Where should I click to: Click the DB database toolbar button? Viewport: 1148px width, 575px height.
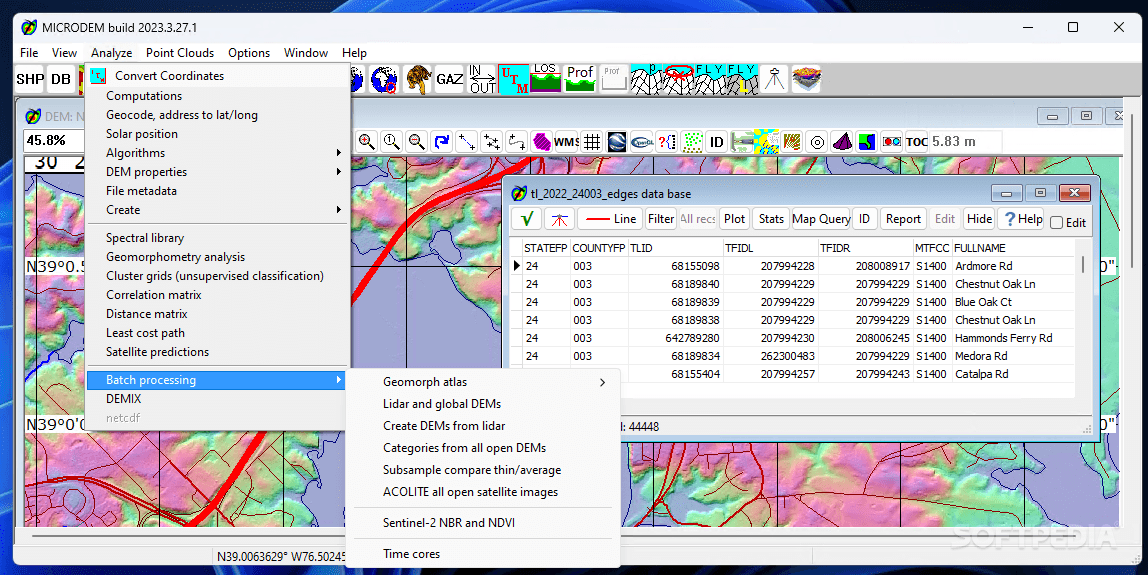pyautogui.click(x=61, y=79)
